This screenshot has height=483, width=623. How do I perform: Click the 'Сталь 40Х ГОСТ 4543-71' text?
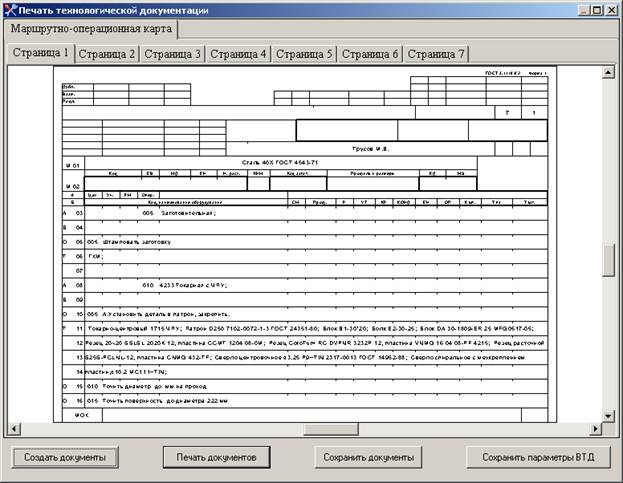click(280, 162)
